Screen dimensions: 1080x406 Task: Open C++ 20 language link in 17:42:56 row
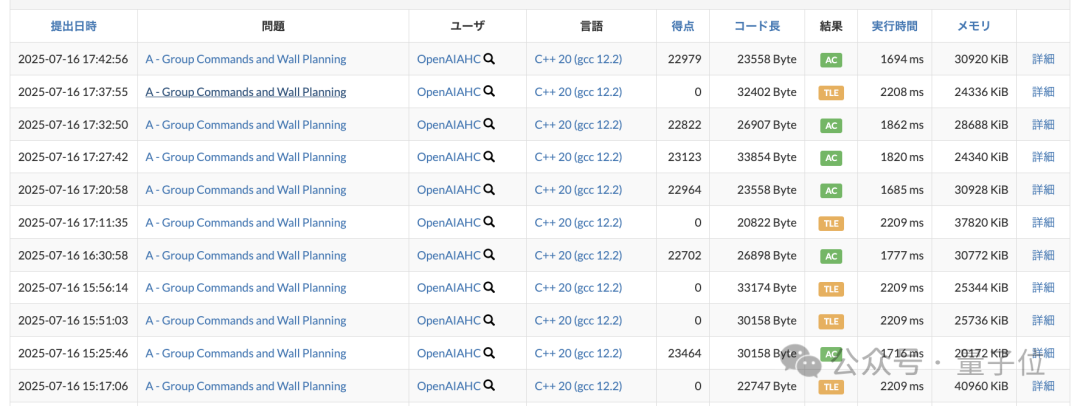579,59
